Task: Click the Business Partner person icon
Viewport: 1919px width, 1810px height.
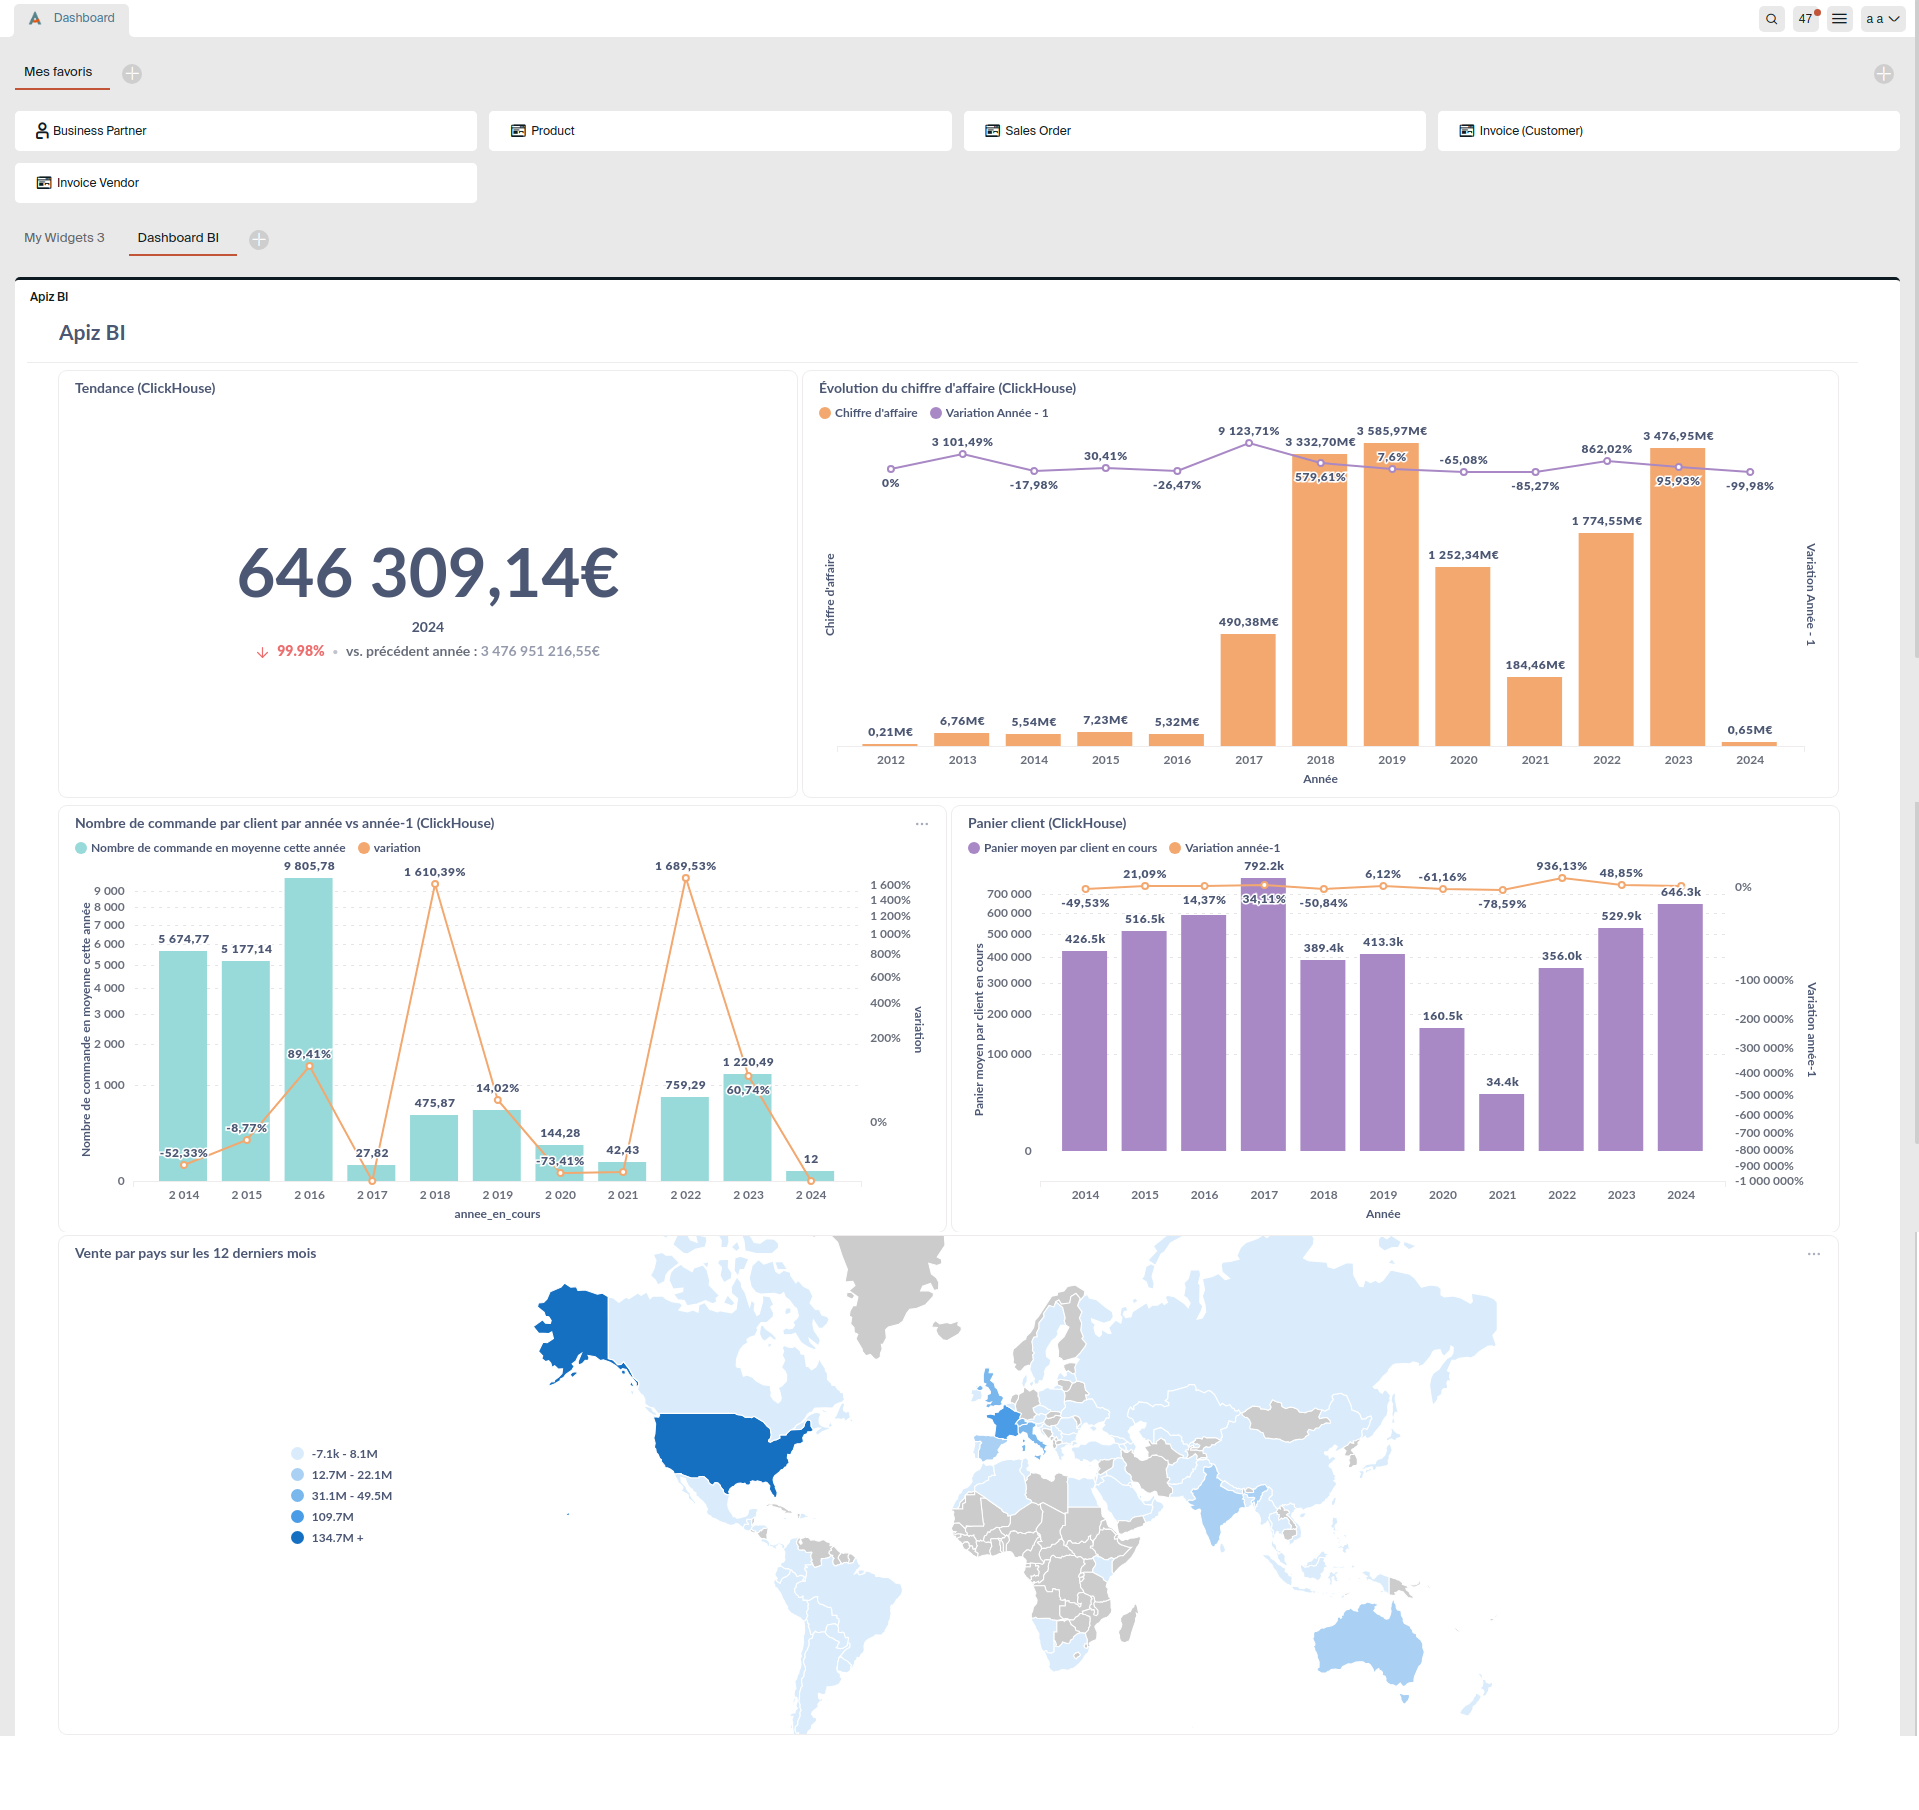Action: 42,131
